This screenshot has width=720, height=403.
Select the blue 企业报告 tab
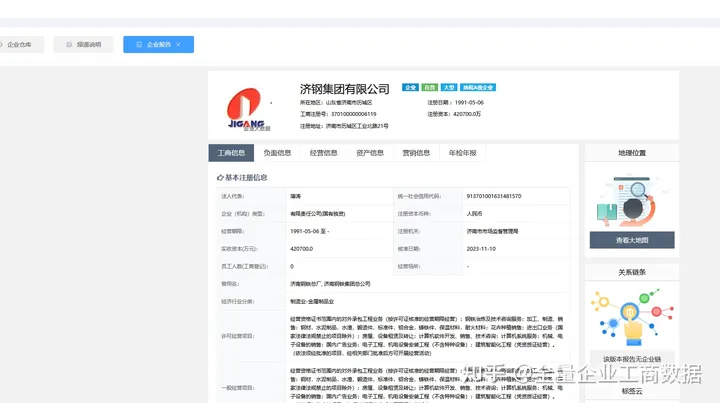pyautogui.click(x=158, y=45)
